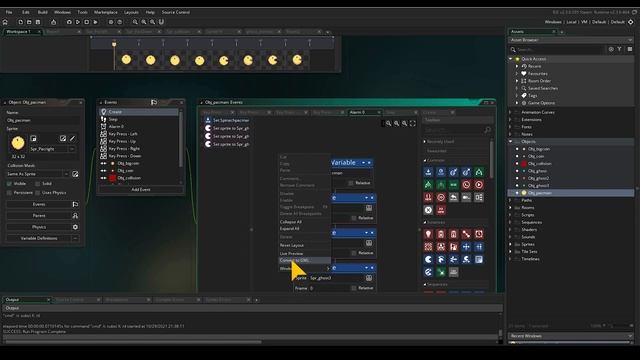Click the Physics button

(39, 227)
